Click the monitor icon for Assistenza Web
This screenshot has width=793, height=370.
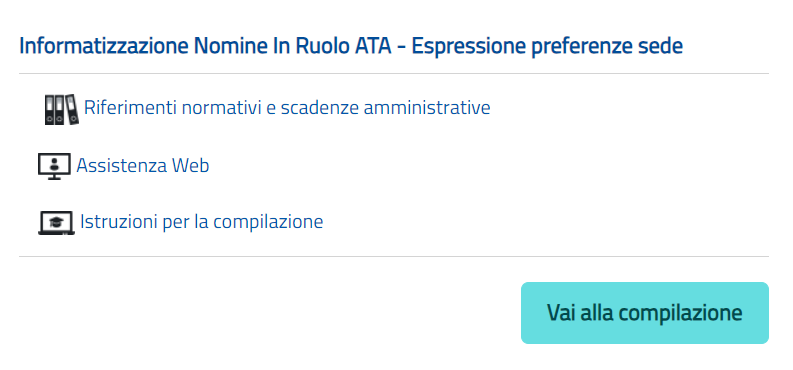(x=55, y=166)
